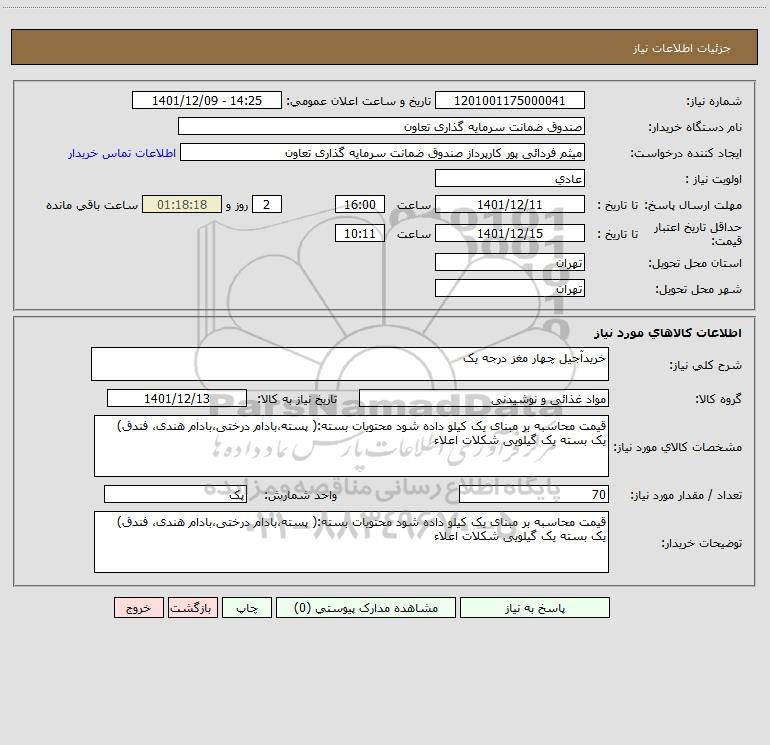Click the شرح کلی نیاز label
Viewport: 770px width, 745px height.
pyautogui.click(x=706, y=365)
